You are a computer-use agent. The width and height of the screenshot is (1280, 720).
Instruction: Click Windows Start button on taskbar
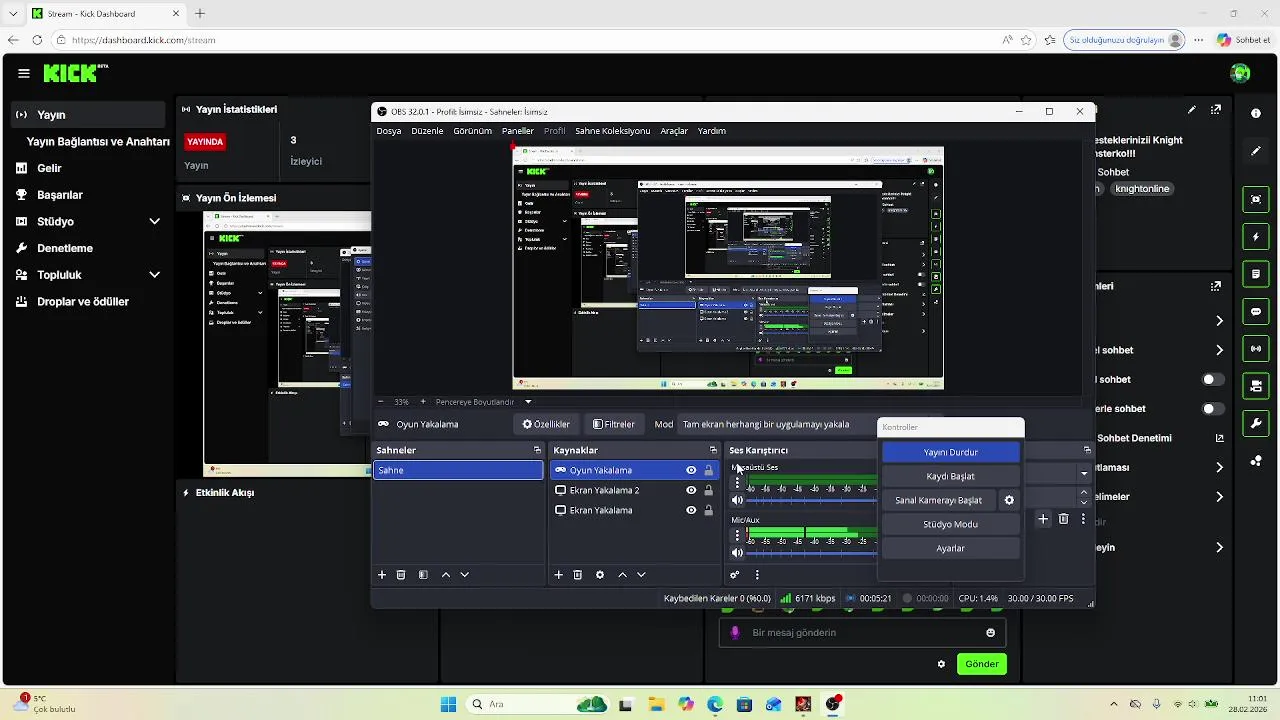click(449, 704)
